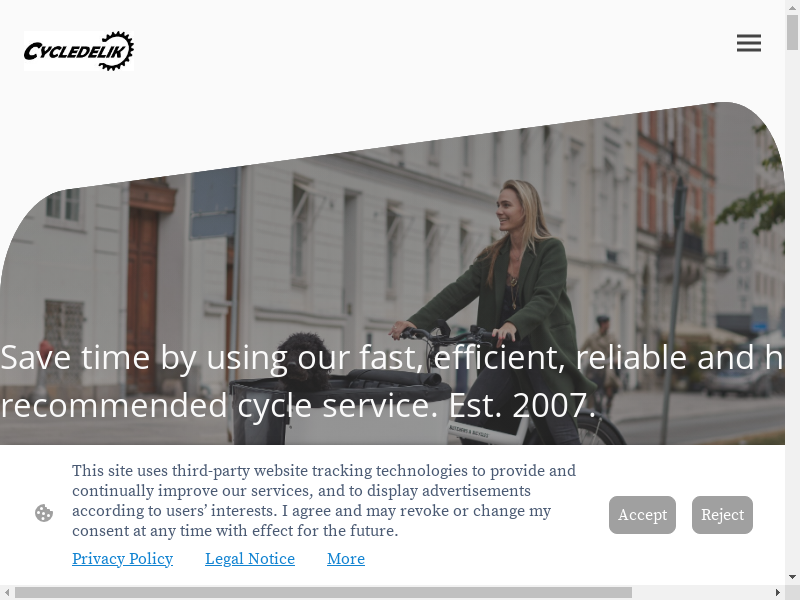Viewport: 800px width, 600px height.
Task: Click the Cycledelik gear logo
Action: pyautogui.click(x=79, y=51)
